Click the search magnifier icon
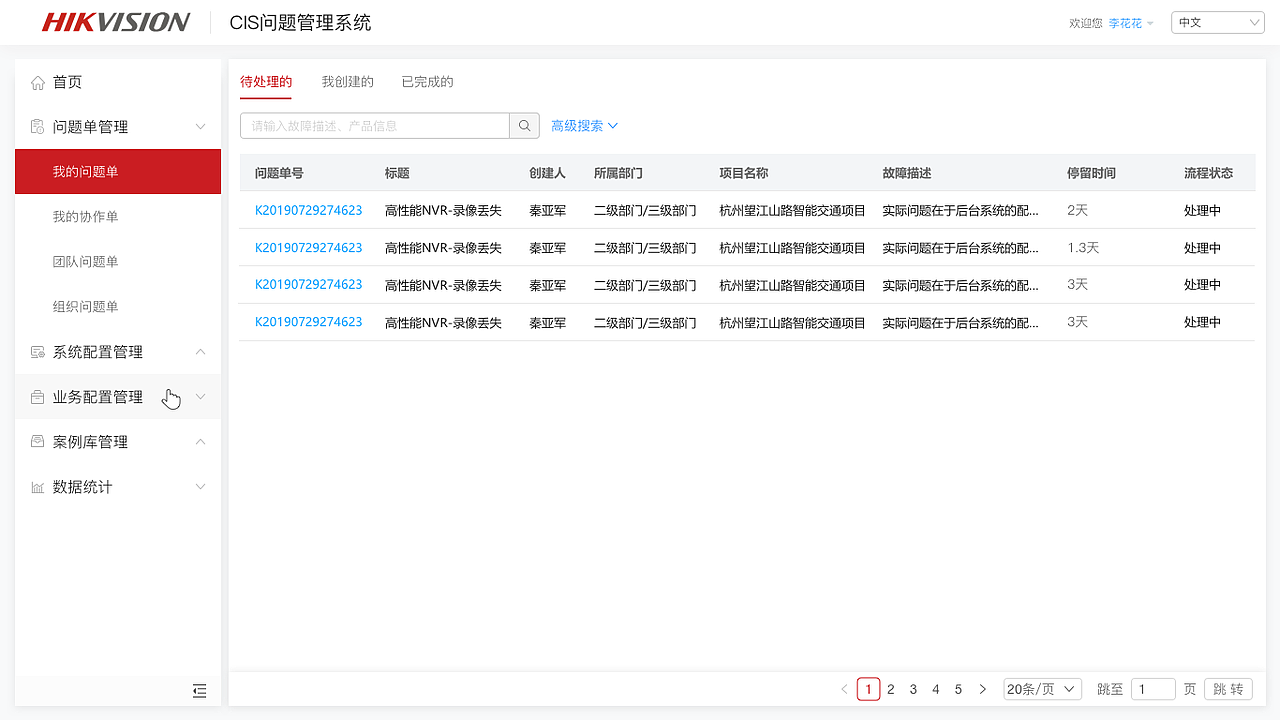The image size is (1280, 720). point(524,125)
